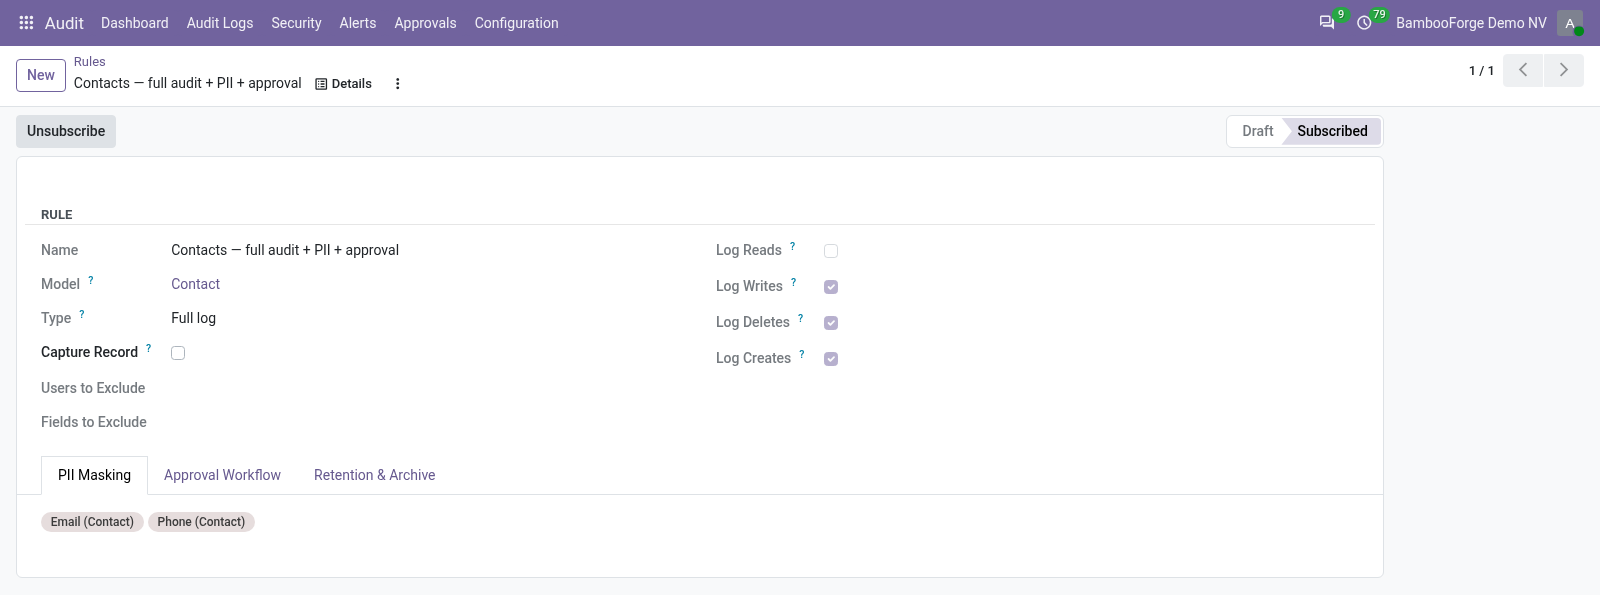The width and height of the screenshot is (1600, 595).
Task: Open the apps grid menu icon
Action: point(27,23)
